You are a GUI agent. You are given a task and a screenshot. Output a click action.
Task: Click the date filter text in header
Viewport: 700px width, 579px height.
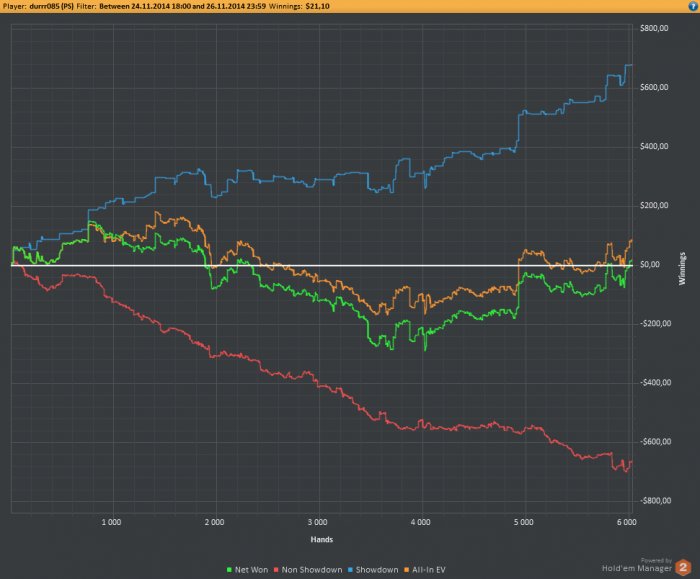(182, 6)
